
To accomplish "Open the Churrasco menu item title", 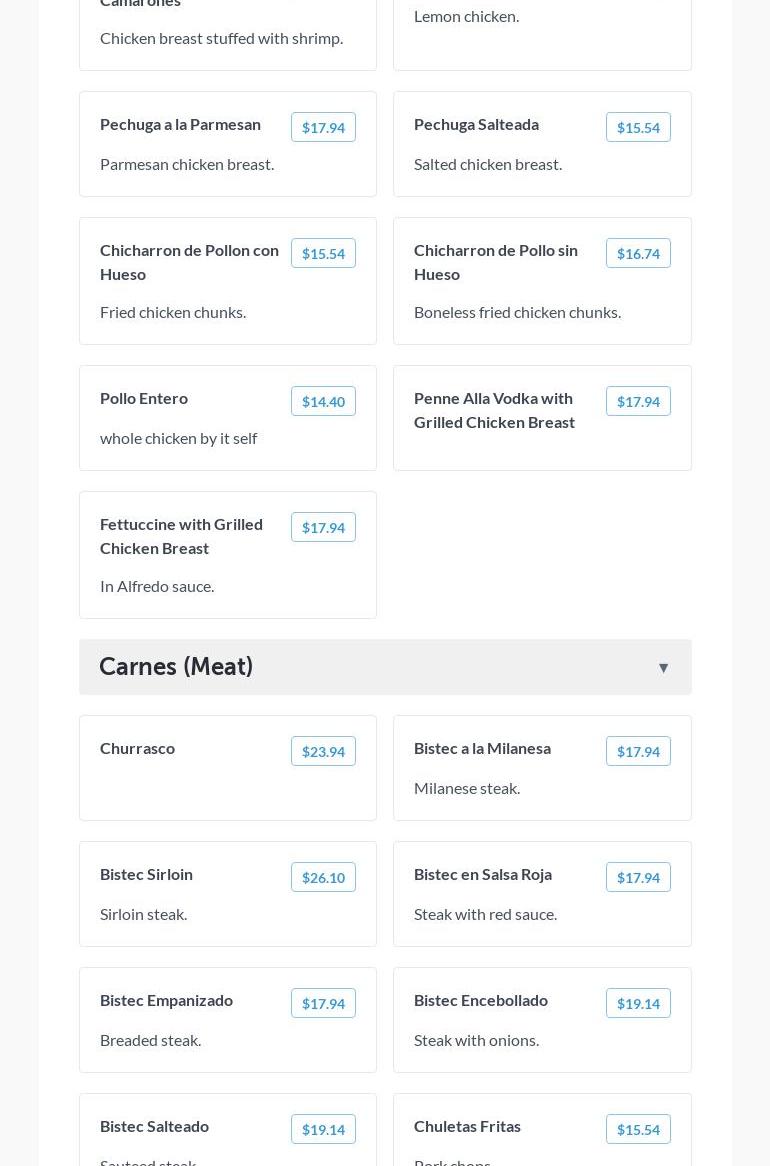I will (137, 748).
